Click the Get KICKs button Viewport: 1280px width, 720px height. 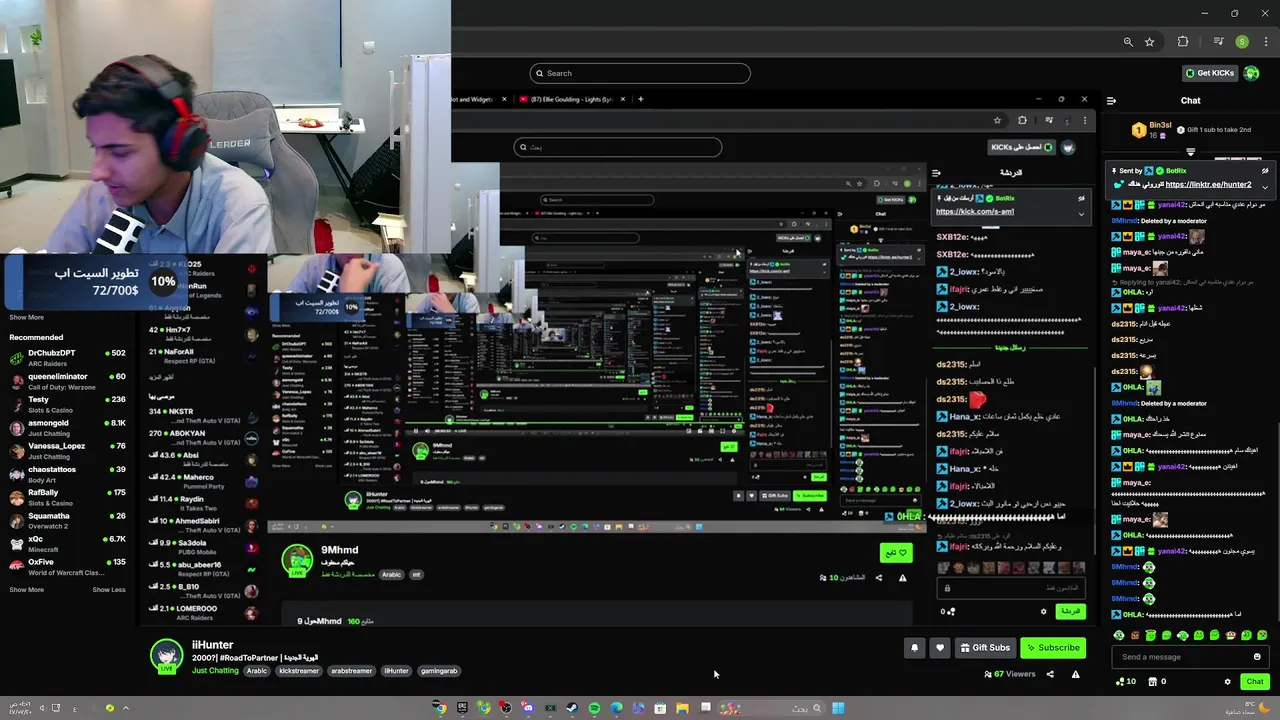[x=1209, y=73]
